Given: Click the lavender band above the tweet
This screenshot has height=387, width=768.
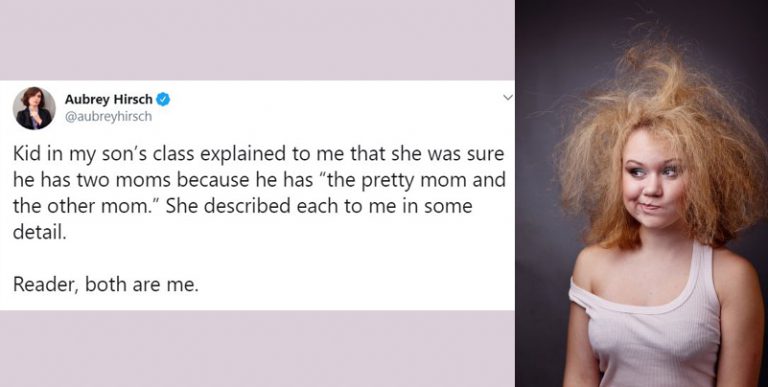Looking at the screenshot, I should pos(257,40).
